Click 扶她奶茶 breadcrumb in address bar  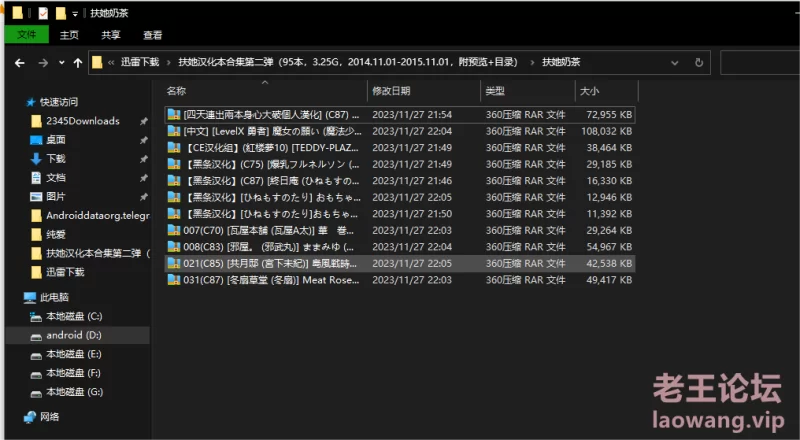coord(561,62)
